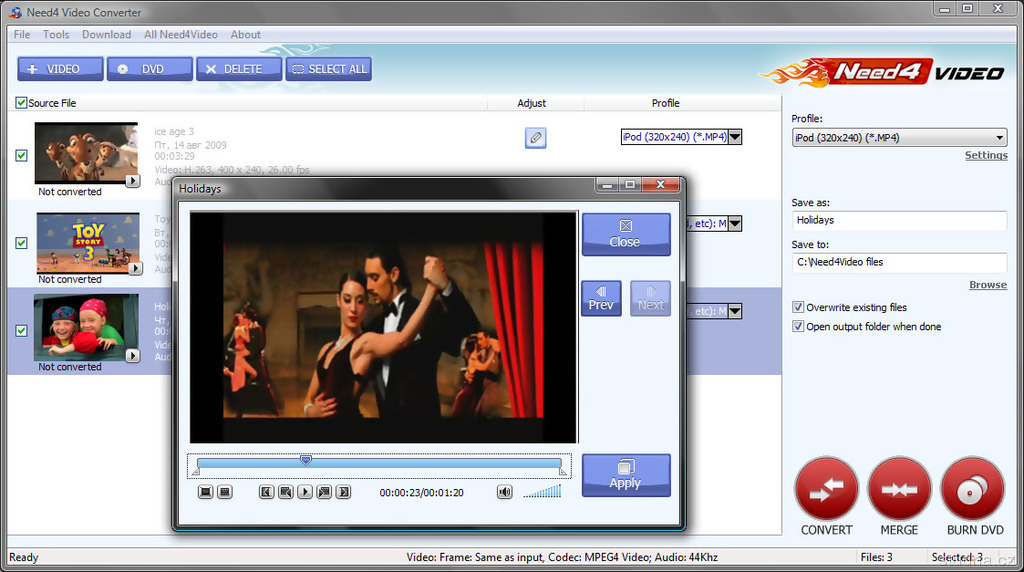Screen dimensions: 1024x572
Task: Click the preview timeline position handle
Action: 306,460
